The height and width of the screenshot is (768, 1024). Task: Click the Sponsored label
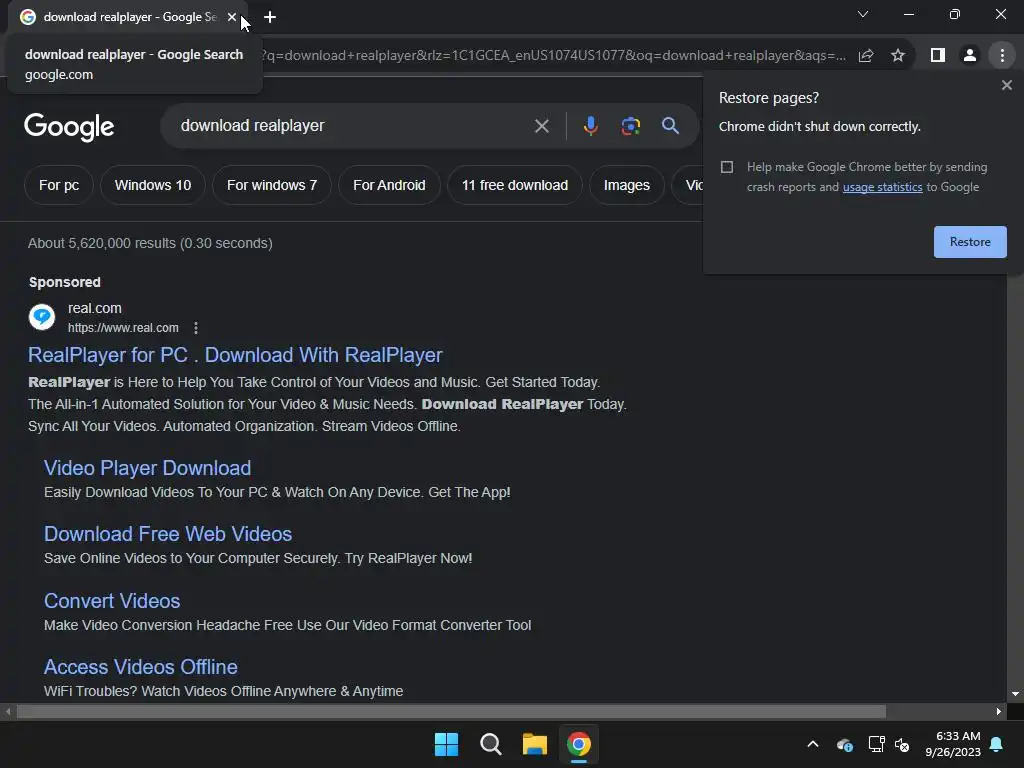click(65, 282)
